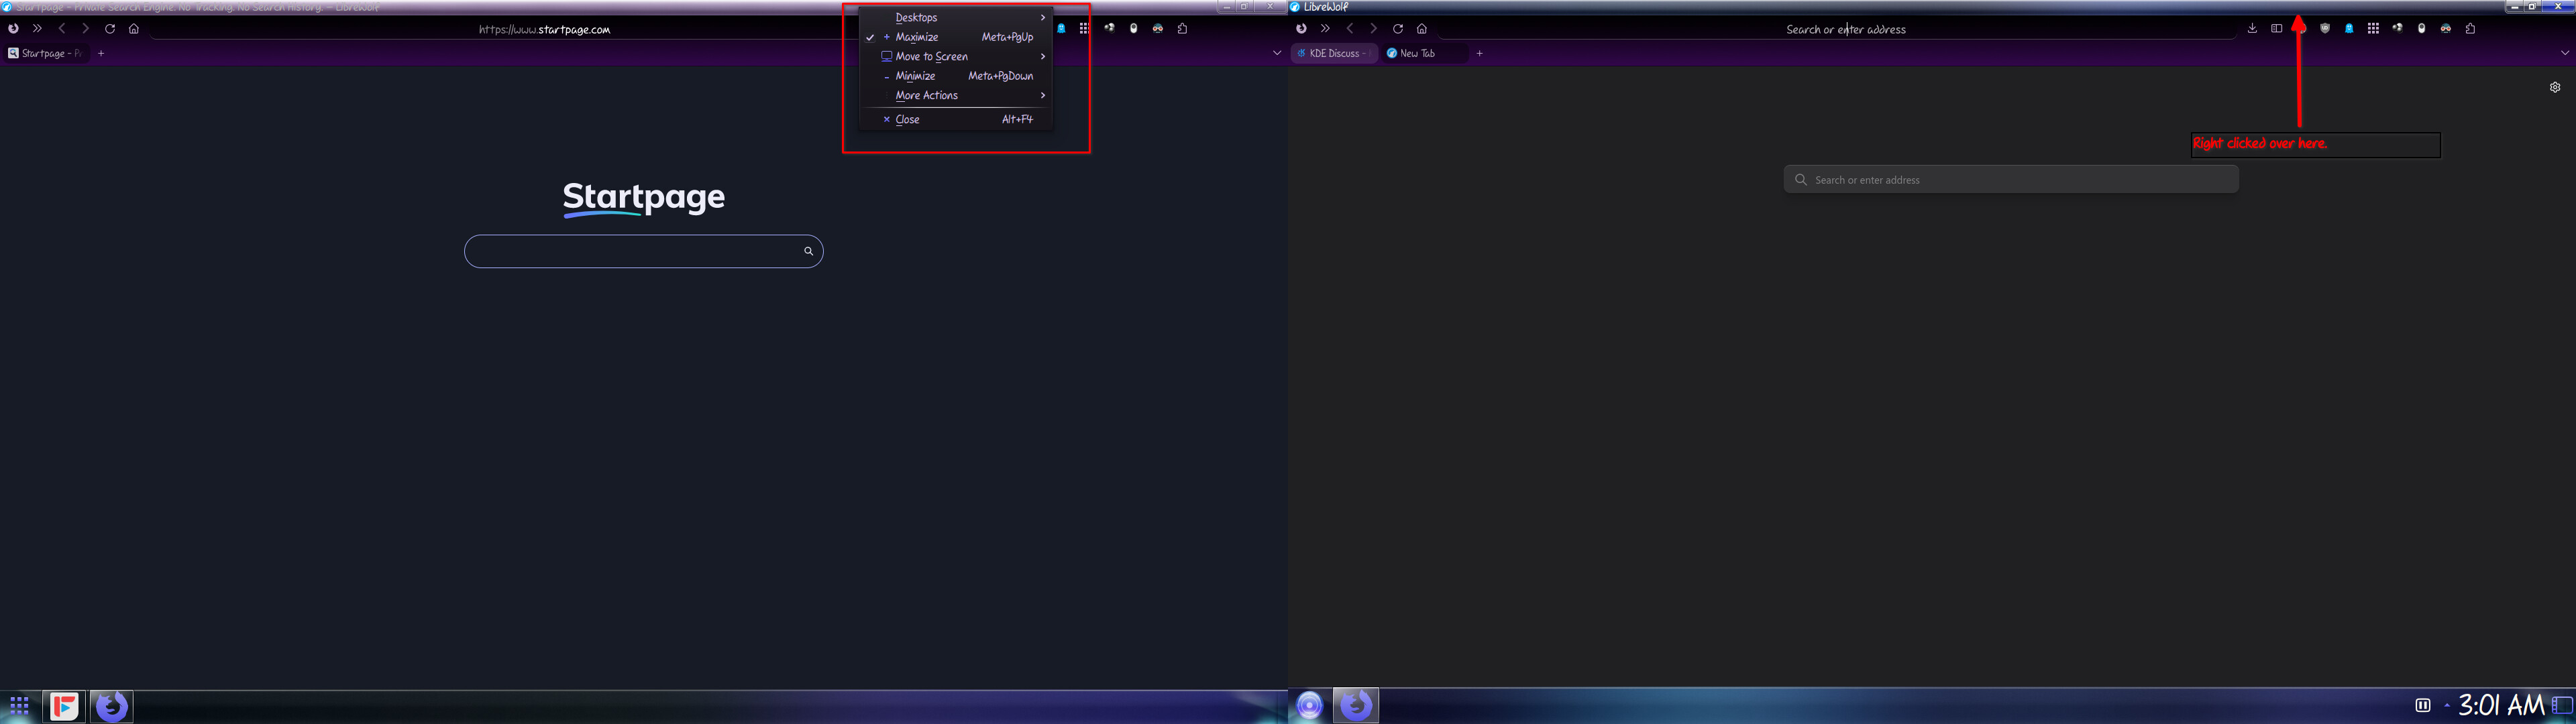Choose Close from the window menu

[x=956, y=119]
